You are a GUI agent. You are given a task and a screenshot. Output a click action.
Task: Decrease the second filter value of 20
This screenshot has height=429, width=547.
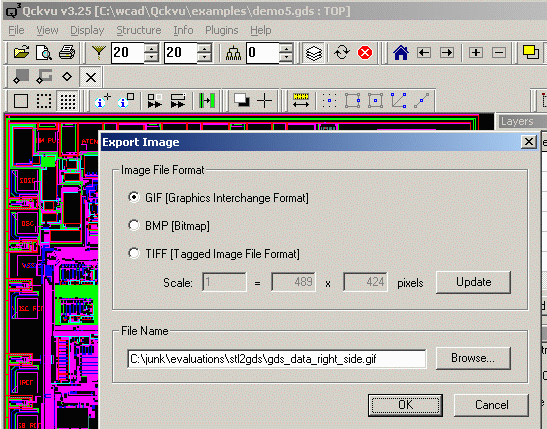(204, 58)
